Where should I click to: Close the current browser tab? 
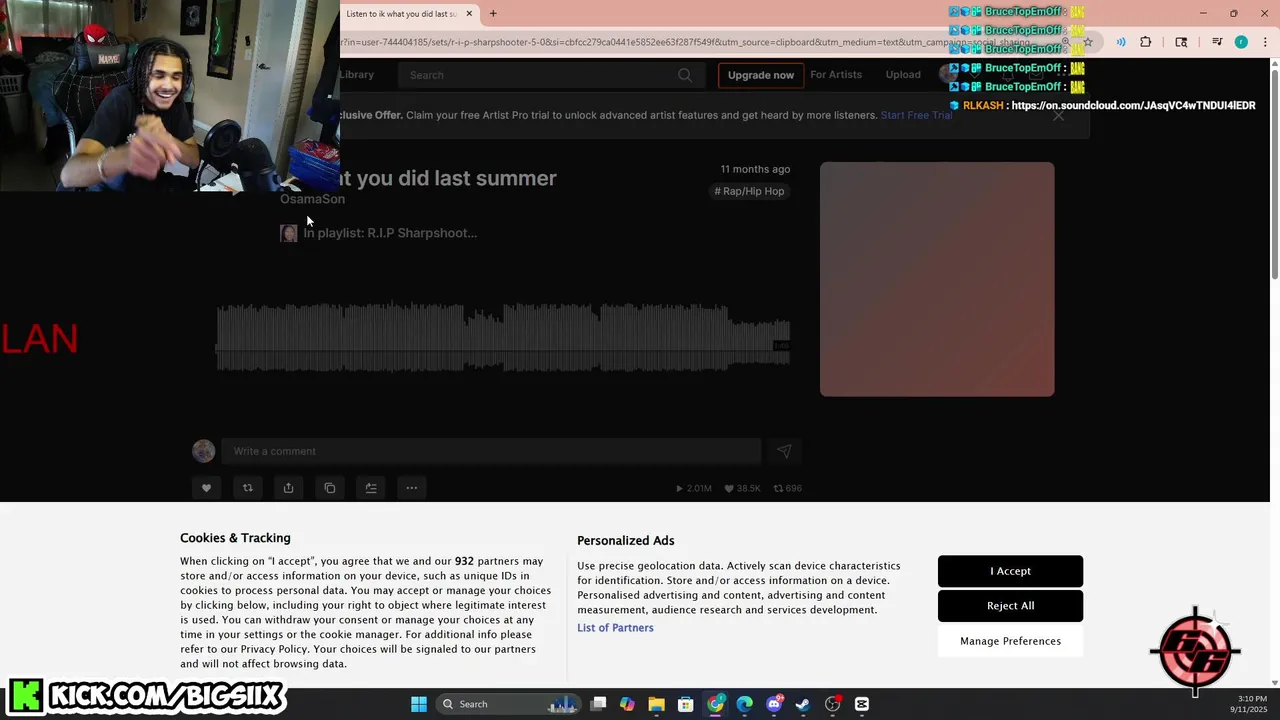(469, 14)
